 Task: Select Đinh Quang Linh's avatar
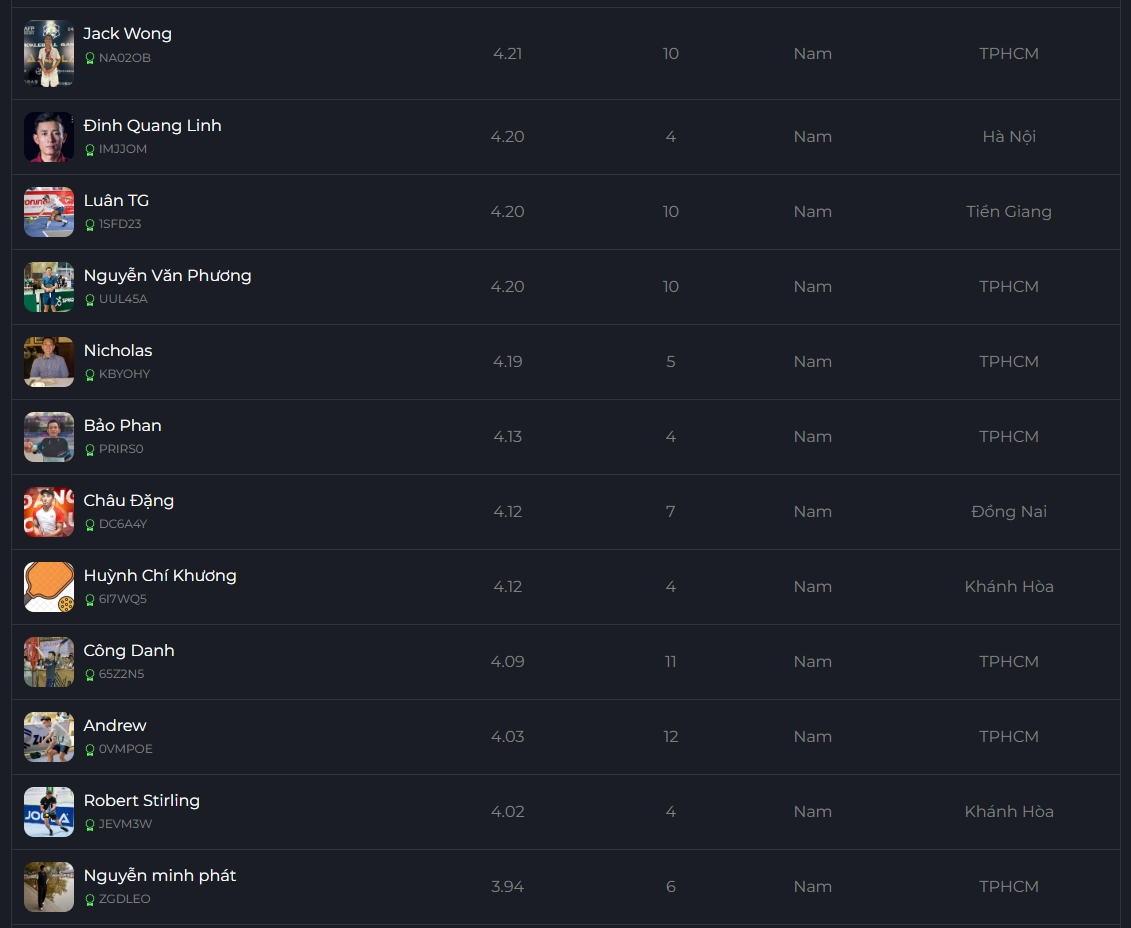[x=48, y=136]
